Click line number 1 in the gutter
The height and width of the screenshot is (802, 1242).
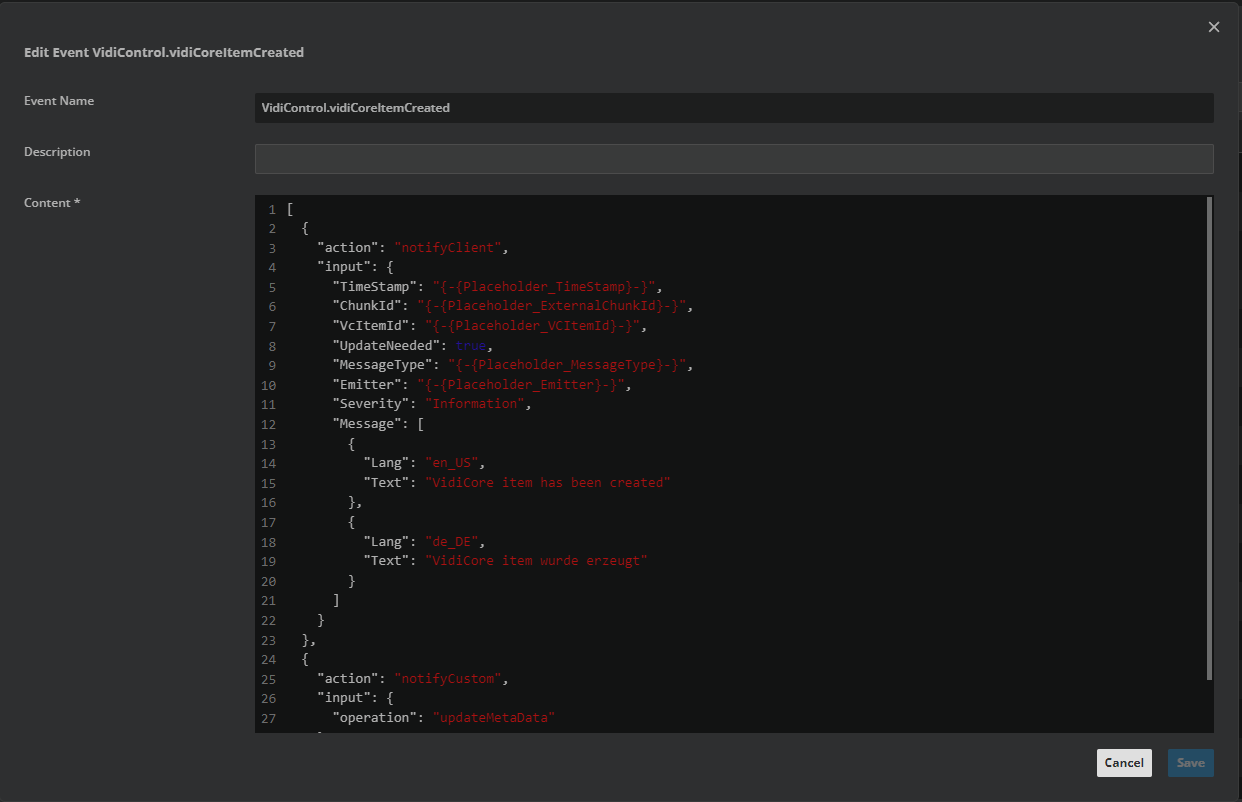(270, 209)
